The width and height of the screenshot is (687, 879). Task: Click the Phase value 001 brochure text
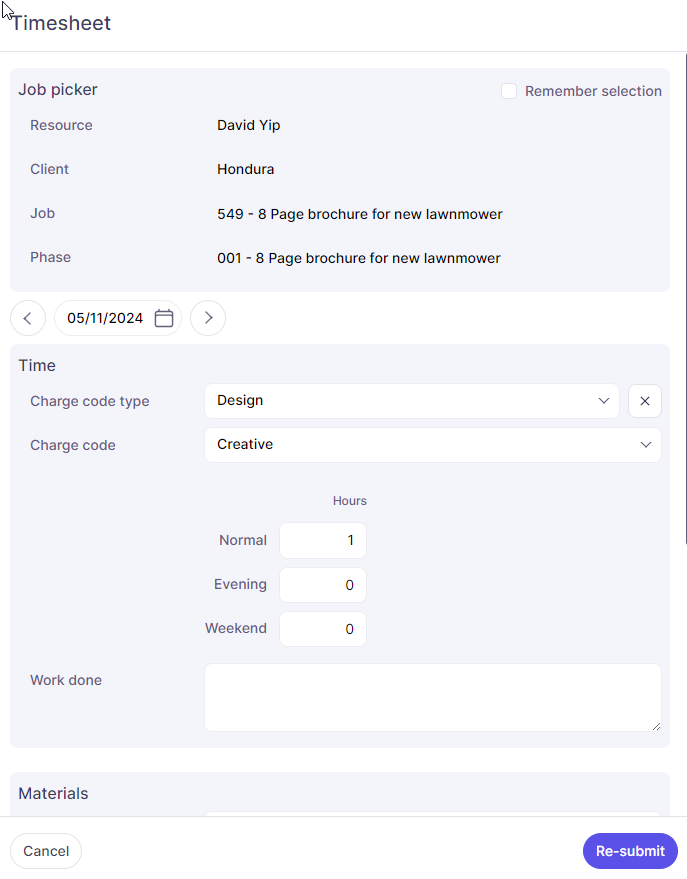tap(358, 258)
